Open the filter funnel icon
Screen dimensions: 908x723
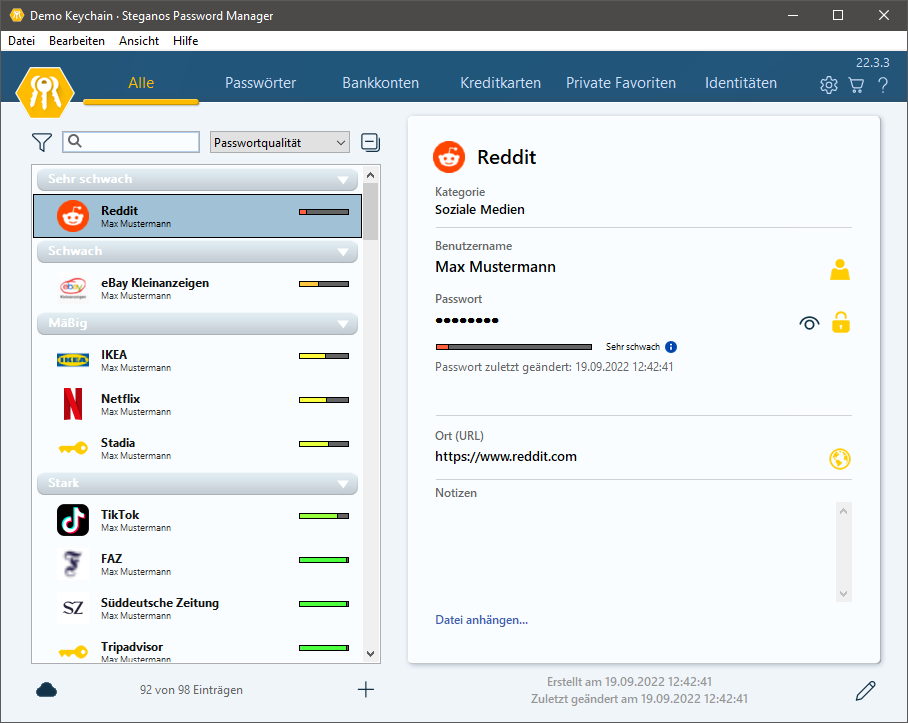coord(42,142)
